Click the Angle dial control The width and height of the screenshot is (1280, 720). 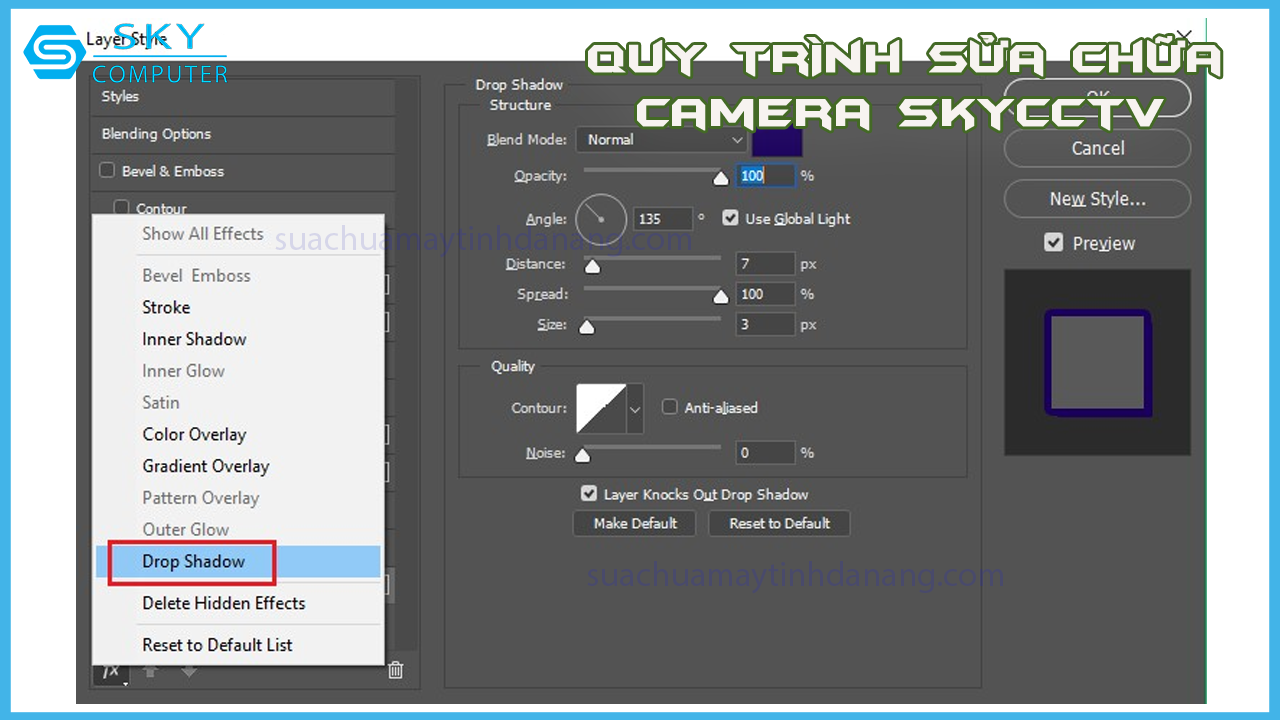click(601, 219)
